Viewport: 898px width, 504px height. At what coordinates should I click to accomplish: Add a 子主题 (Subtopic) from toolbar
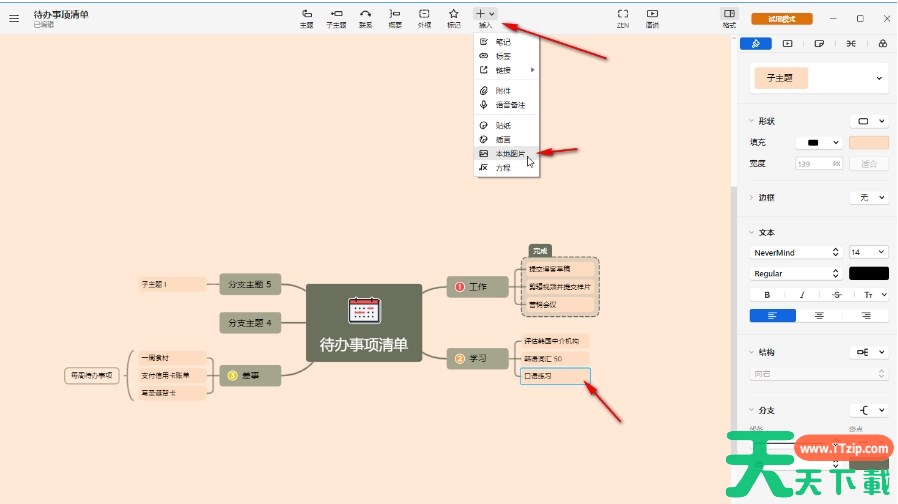pyautogui.click(x=336, y=17)
